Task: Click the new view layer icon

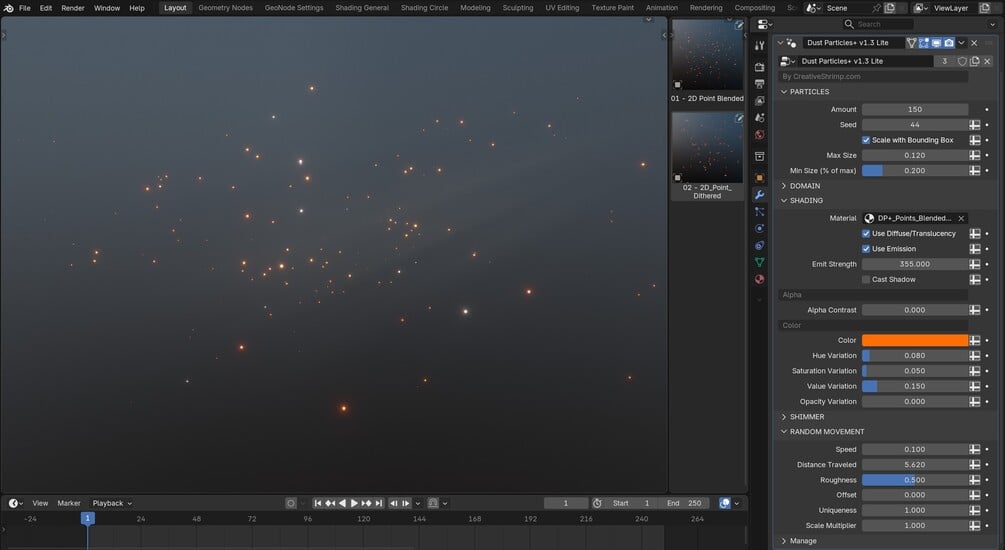Action: (985, 8)
